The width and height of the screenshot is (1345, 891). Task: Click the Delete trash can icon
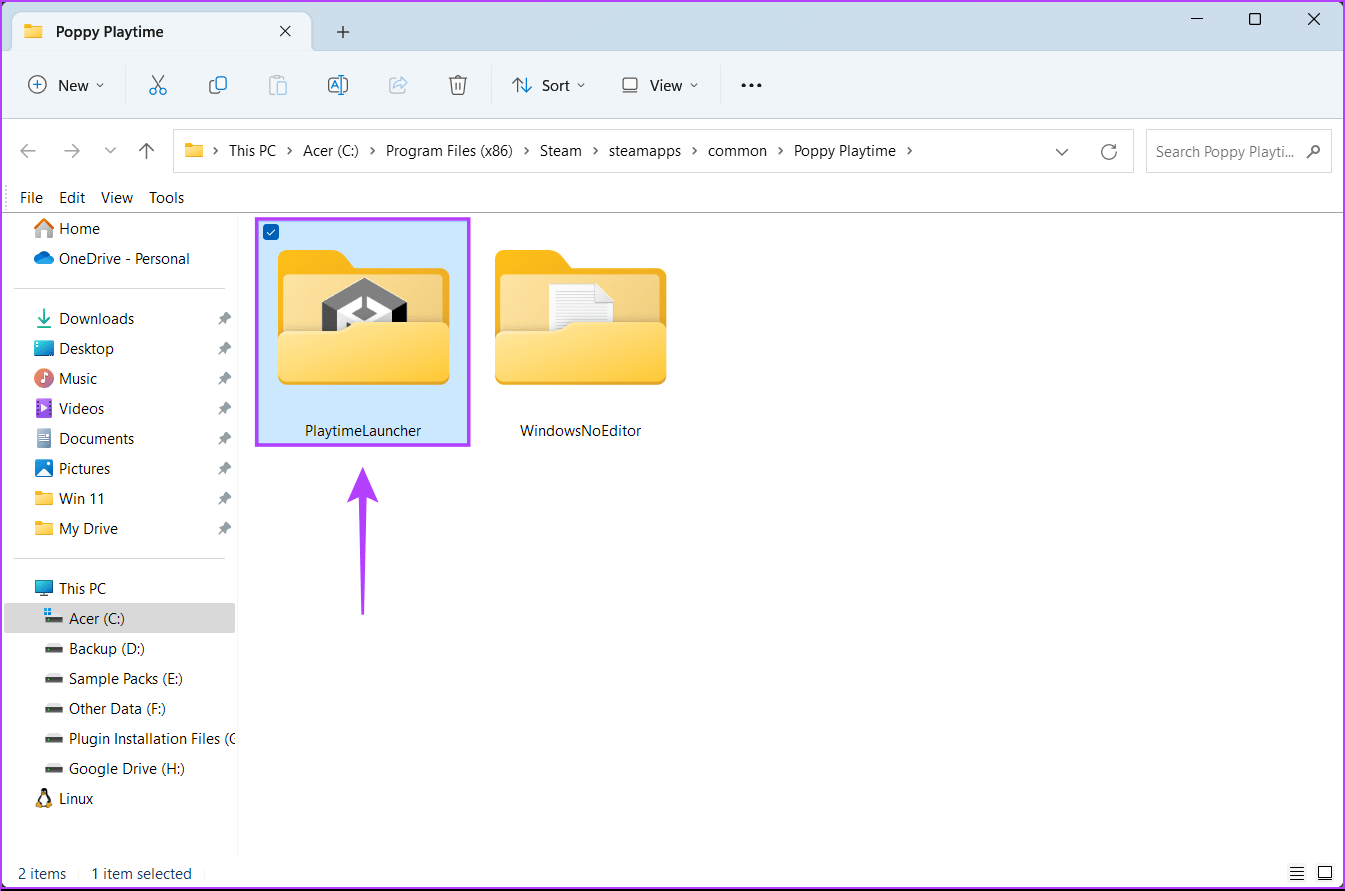click(x=458, y=85)
